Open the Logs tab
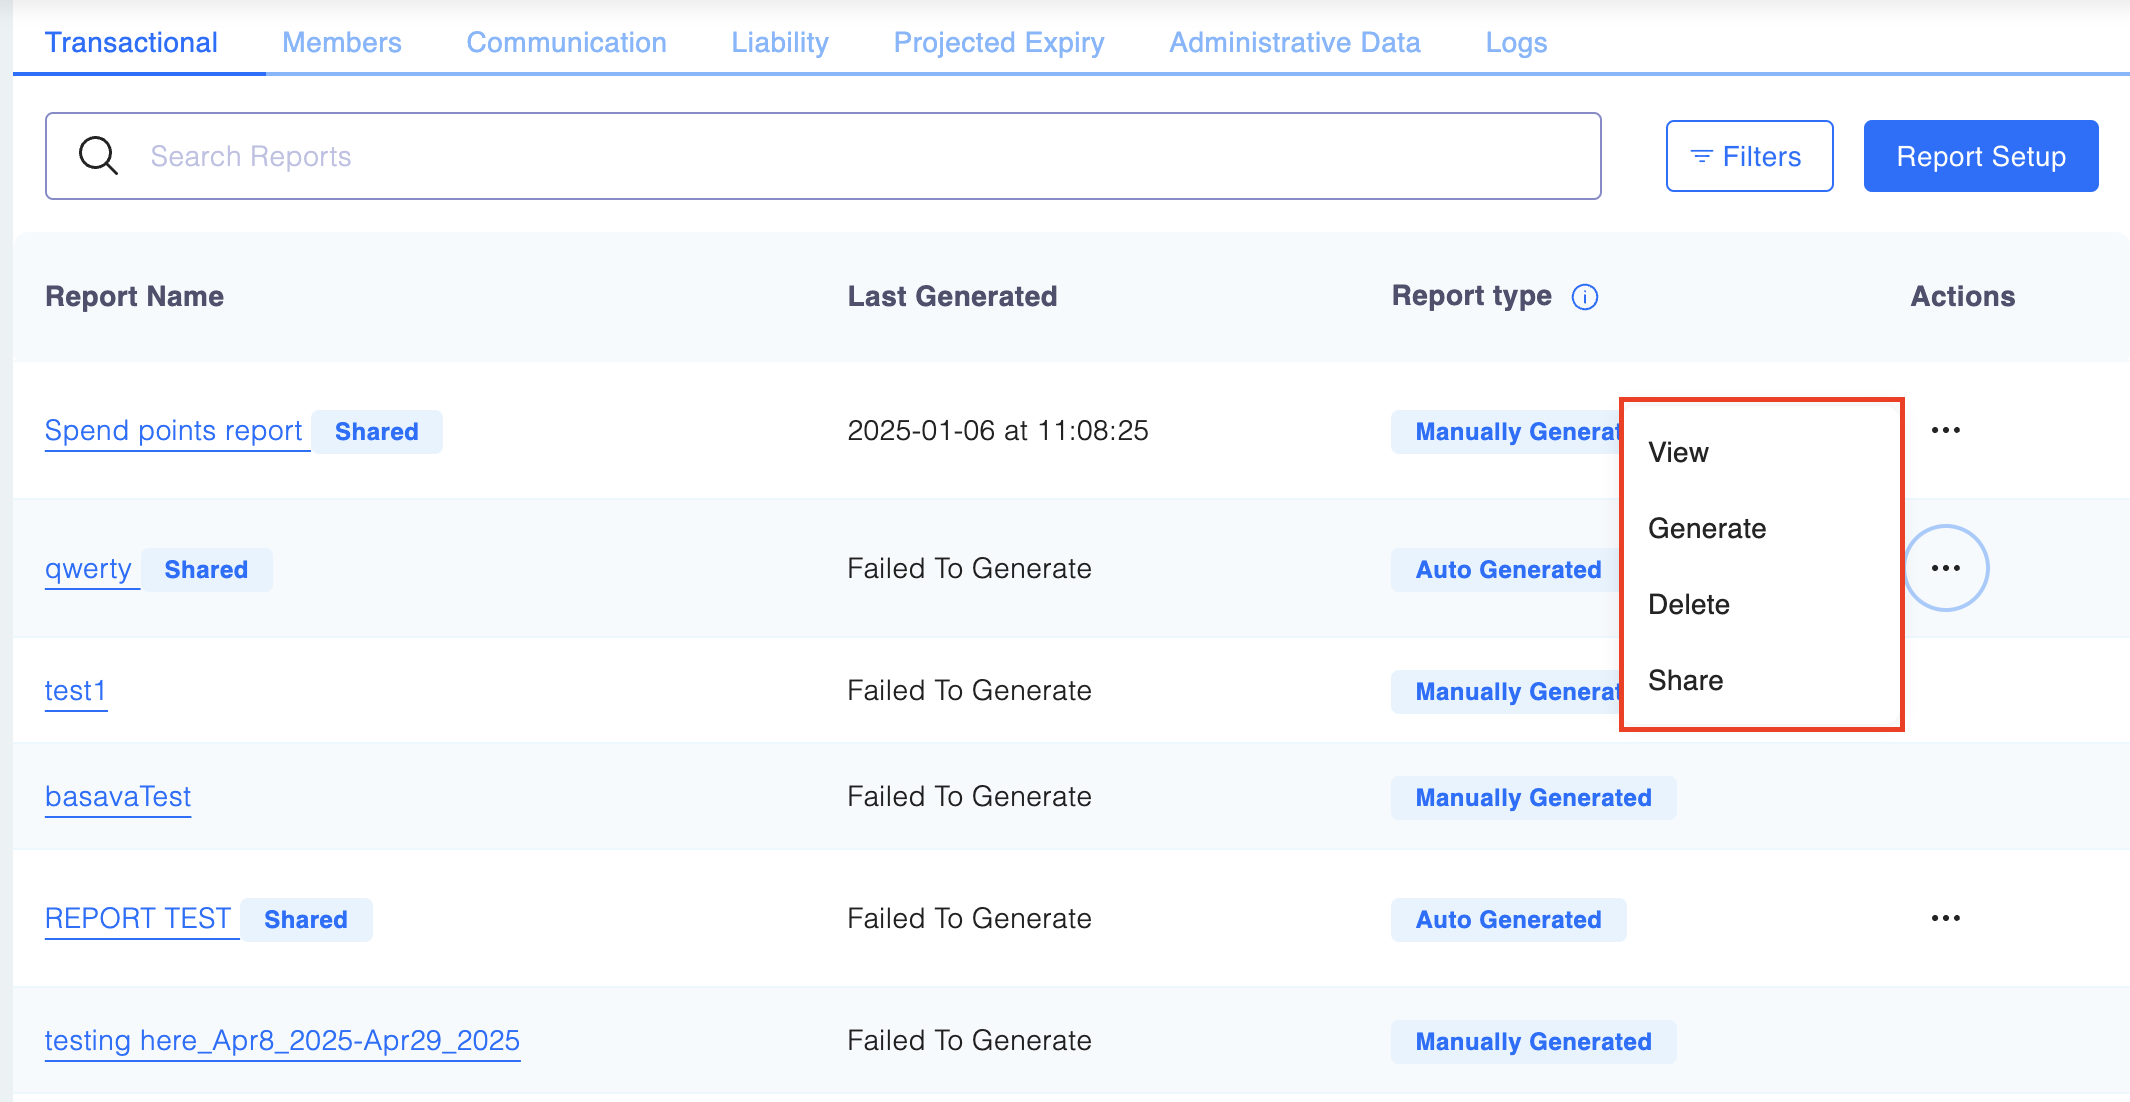 (x=1515, y=43)
